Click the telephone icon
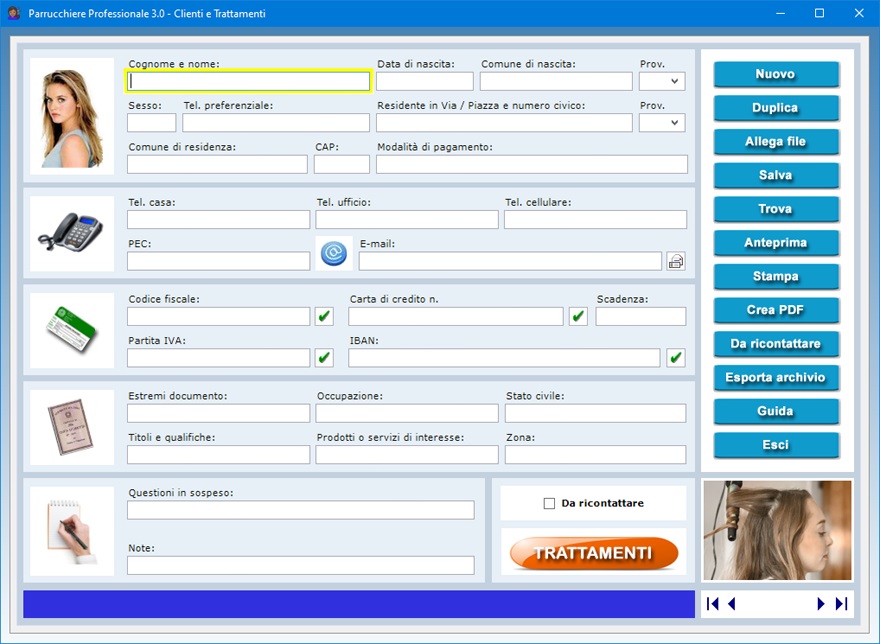Image resolution: width=880 pixels, height=644 pixels. pyautogui.click(x=72, y=234)
